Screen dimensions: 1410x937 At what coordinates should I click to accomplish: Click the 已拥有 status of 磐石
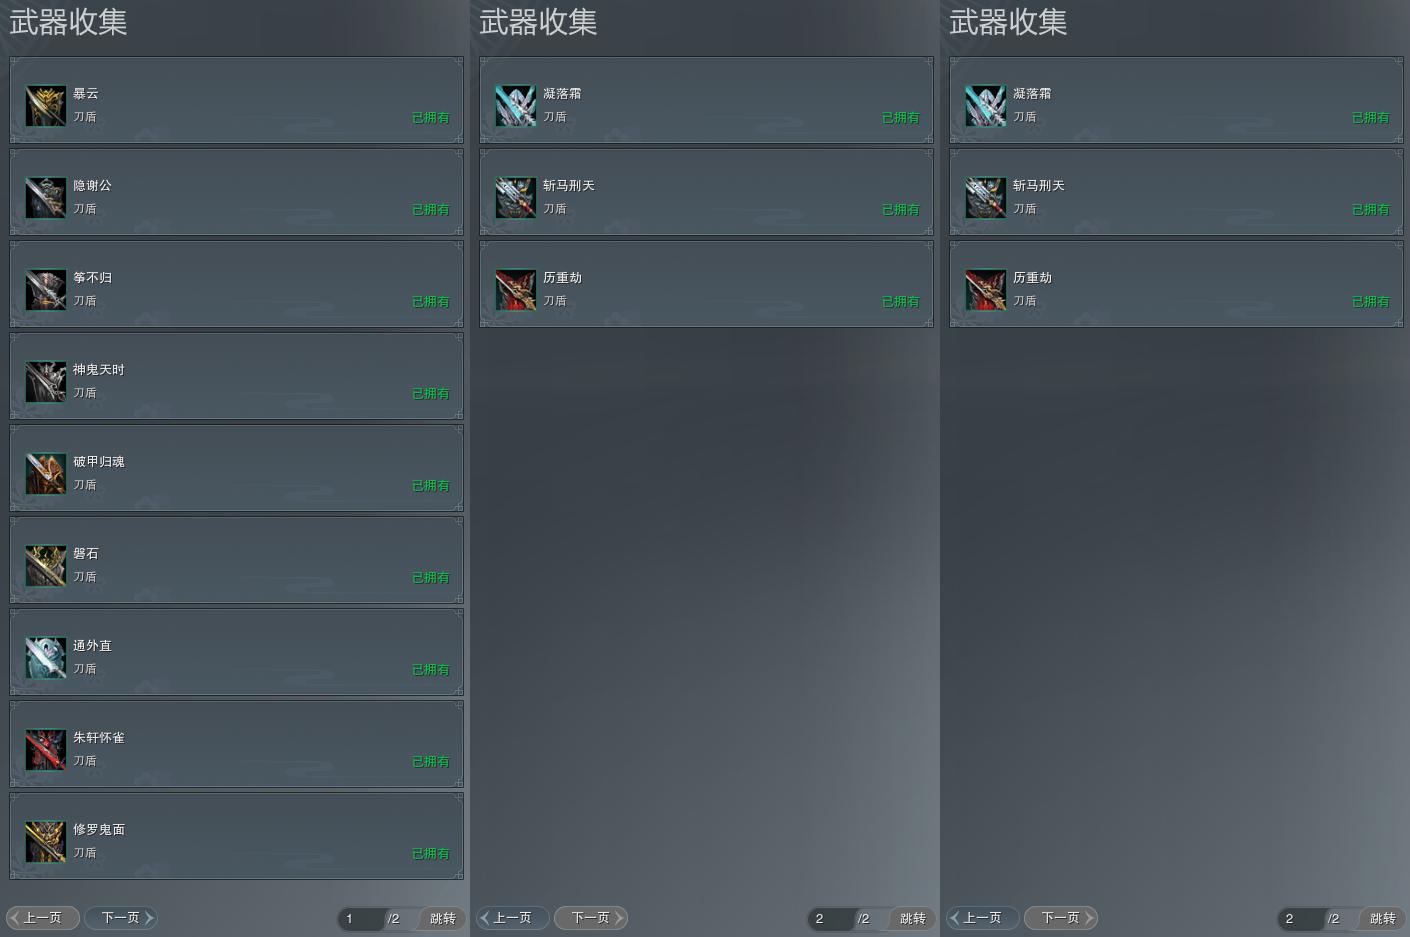coord(431,577)
